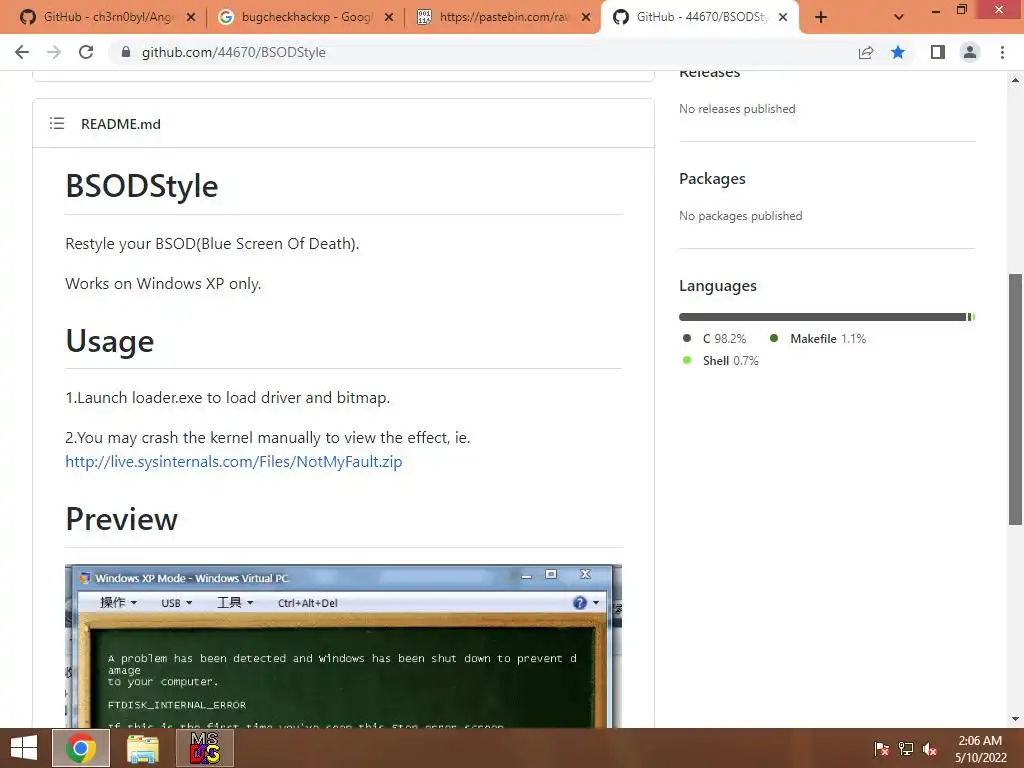Viewport: 1024px width, 768px height.
Task: Click 'Launch loader.exe' instruction text
Action: [x=228, y=398]
